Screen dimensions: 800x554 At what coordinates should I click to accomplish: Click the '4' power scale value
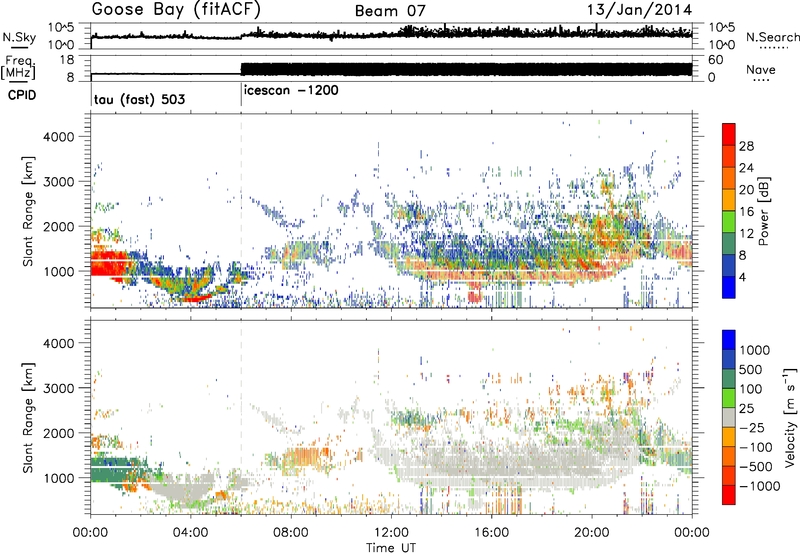click(x=742, y=277)
